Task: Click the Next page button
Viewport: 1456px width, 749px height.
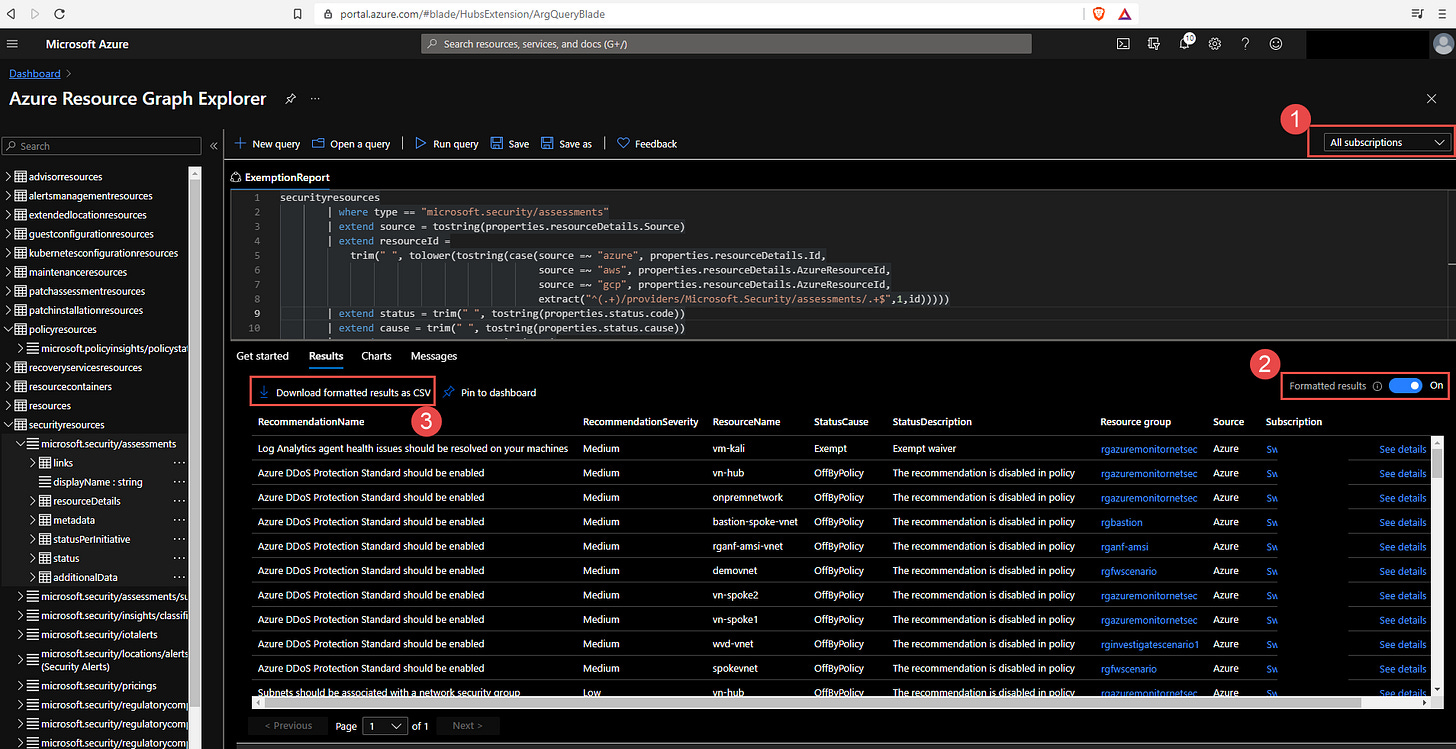Action: 467,726
